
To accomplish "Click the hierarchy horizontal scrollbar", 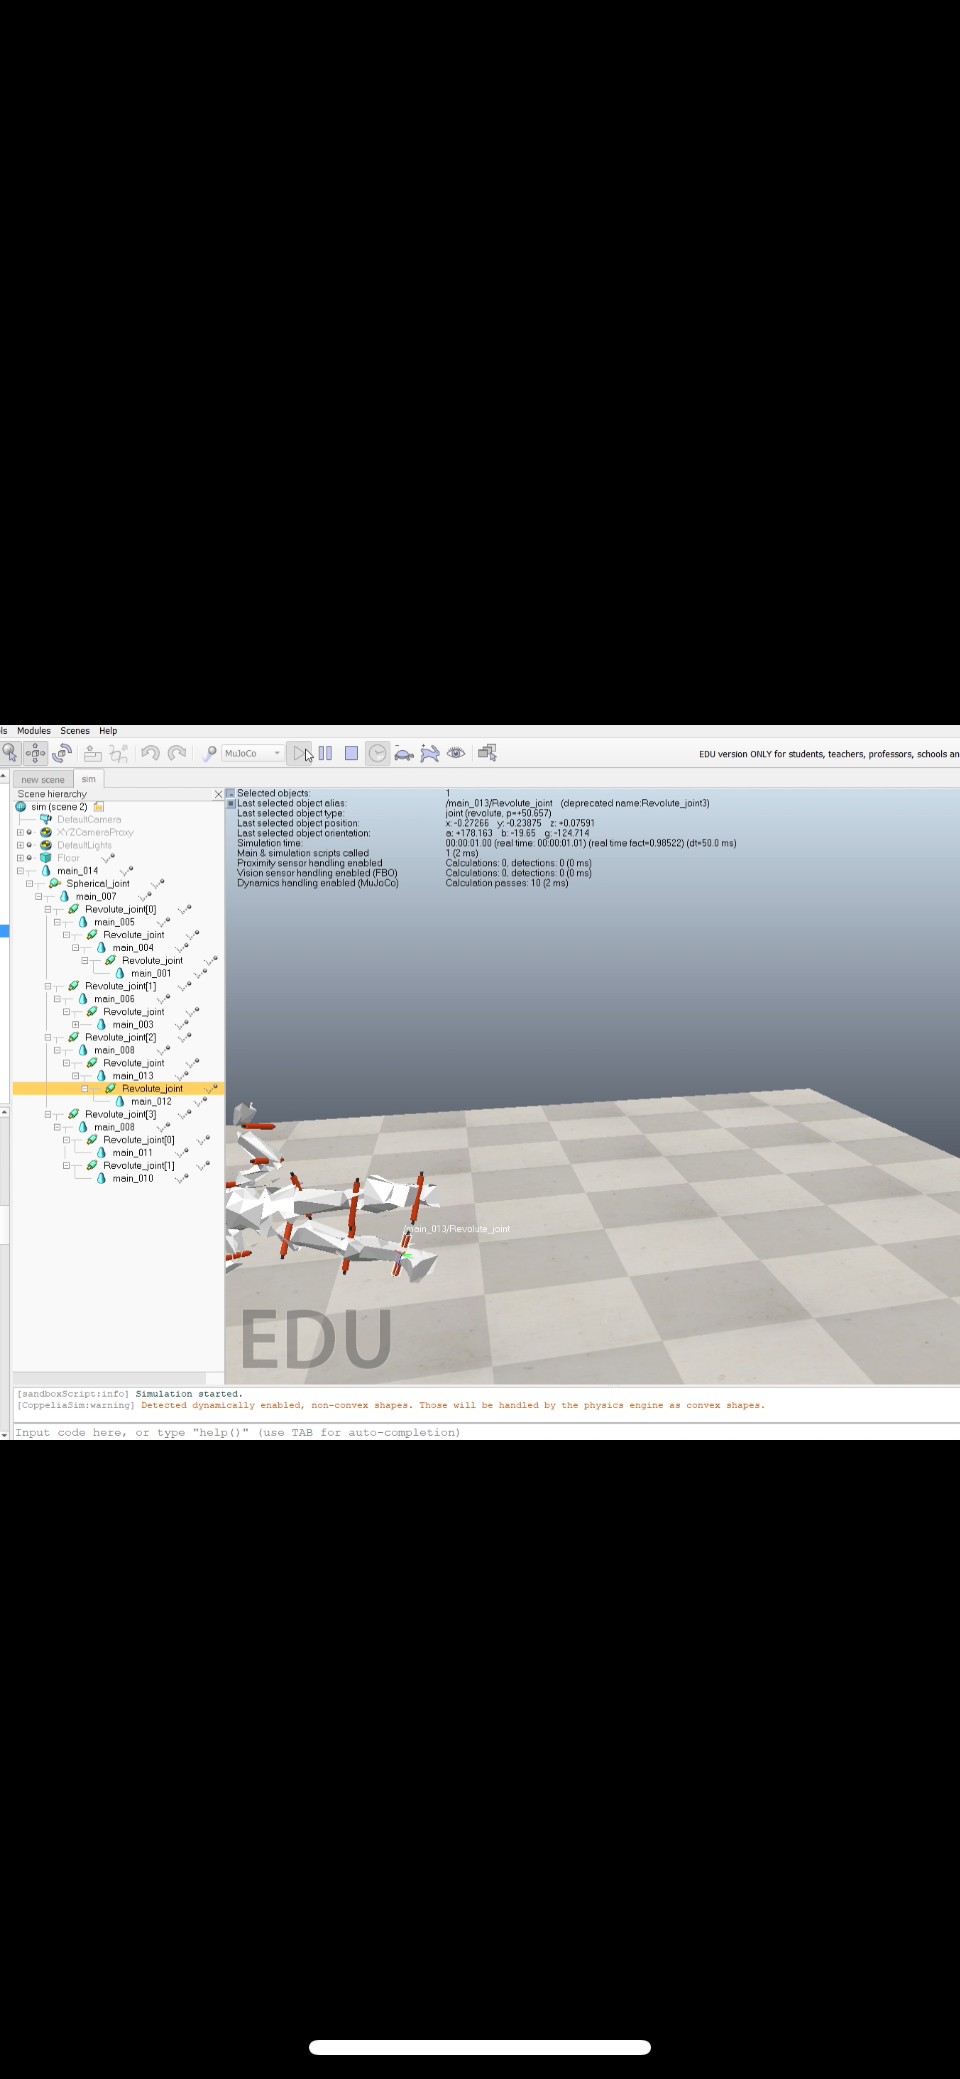I will 108,1378.
